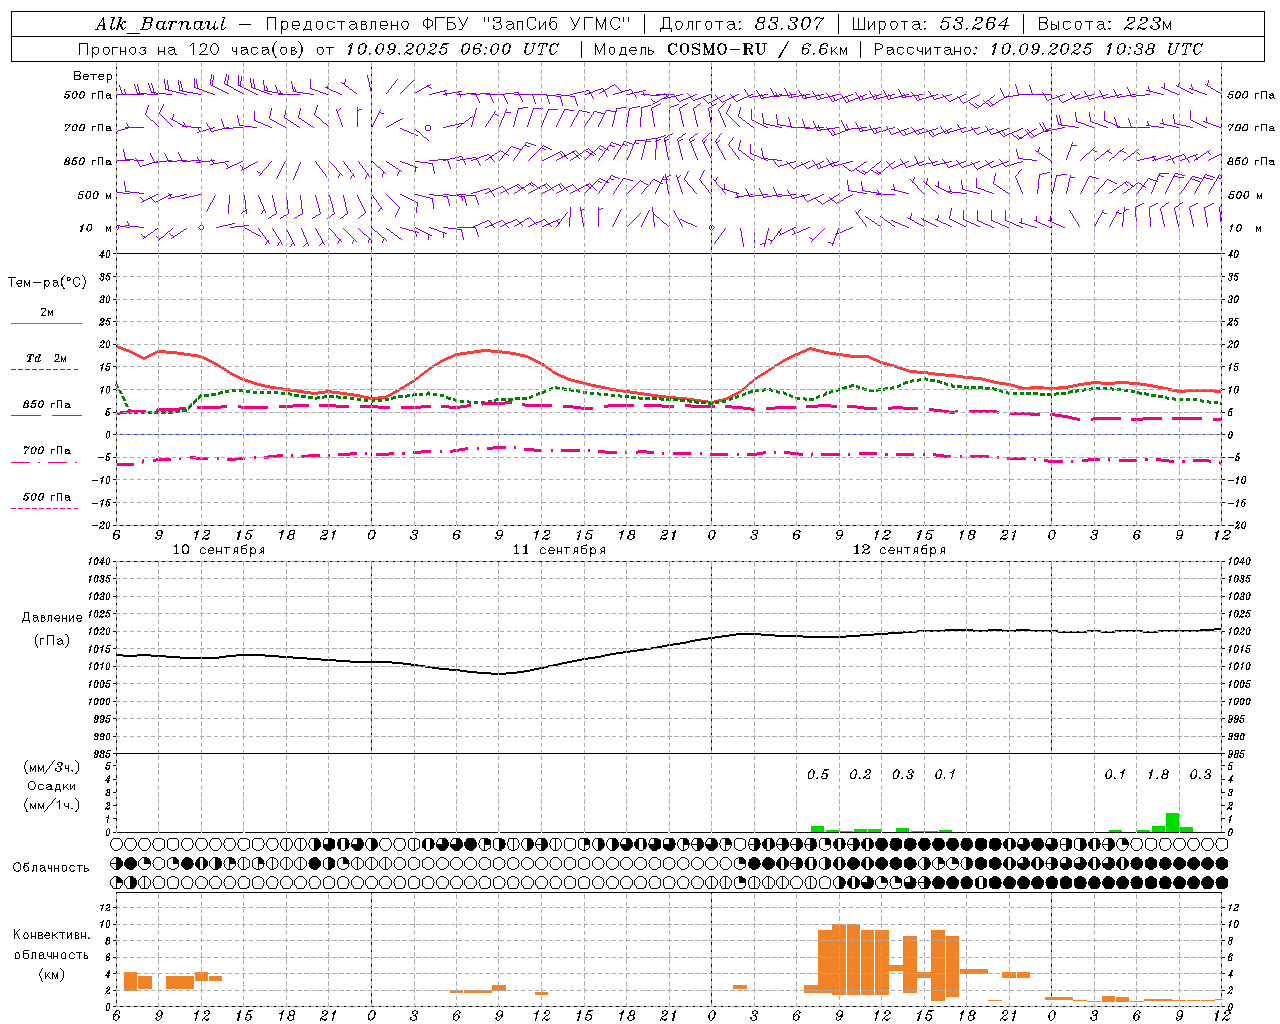The width and height of the screenshot is (1280, 1024).
Task: Select the Td 2м dew point legend
Action: 46,363
